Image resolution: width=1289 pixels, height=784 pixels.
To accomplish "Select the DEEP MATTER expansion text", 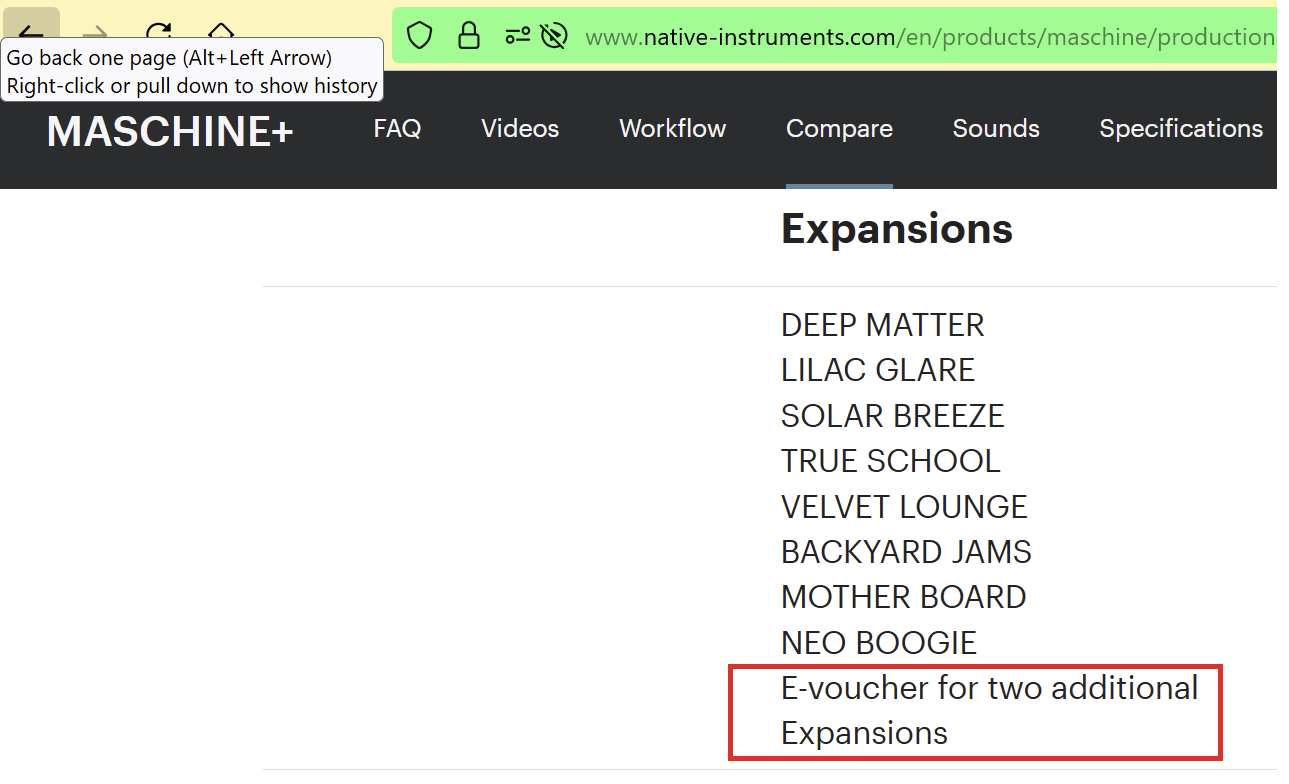I will (882, 325).
